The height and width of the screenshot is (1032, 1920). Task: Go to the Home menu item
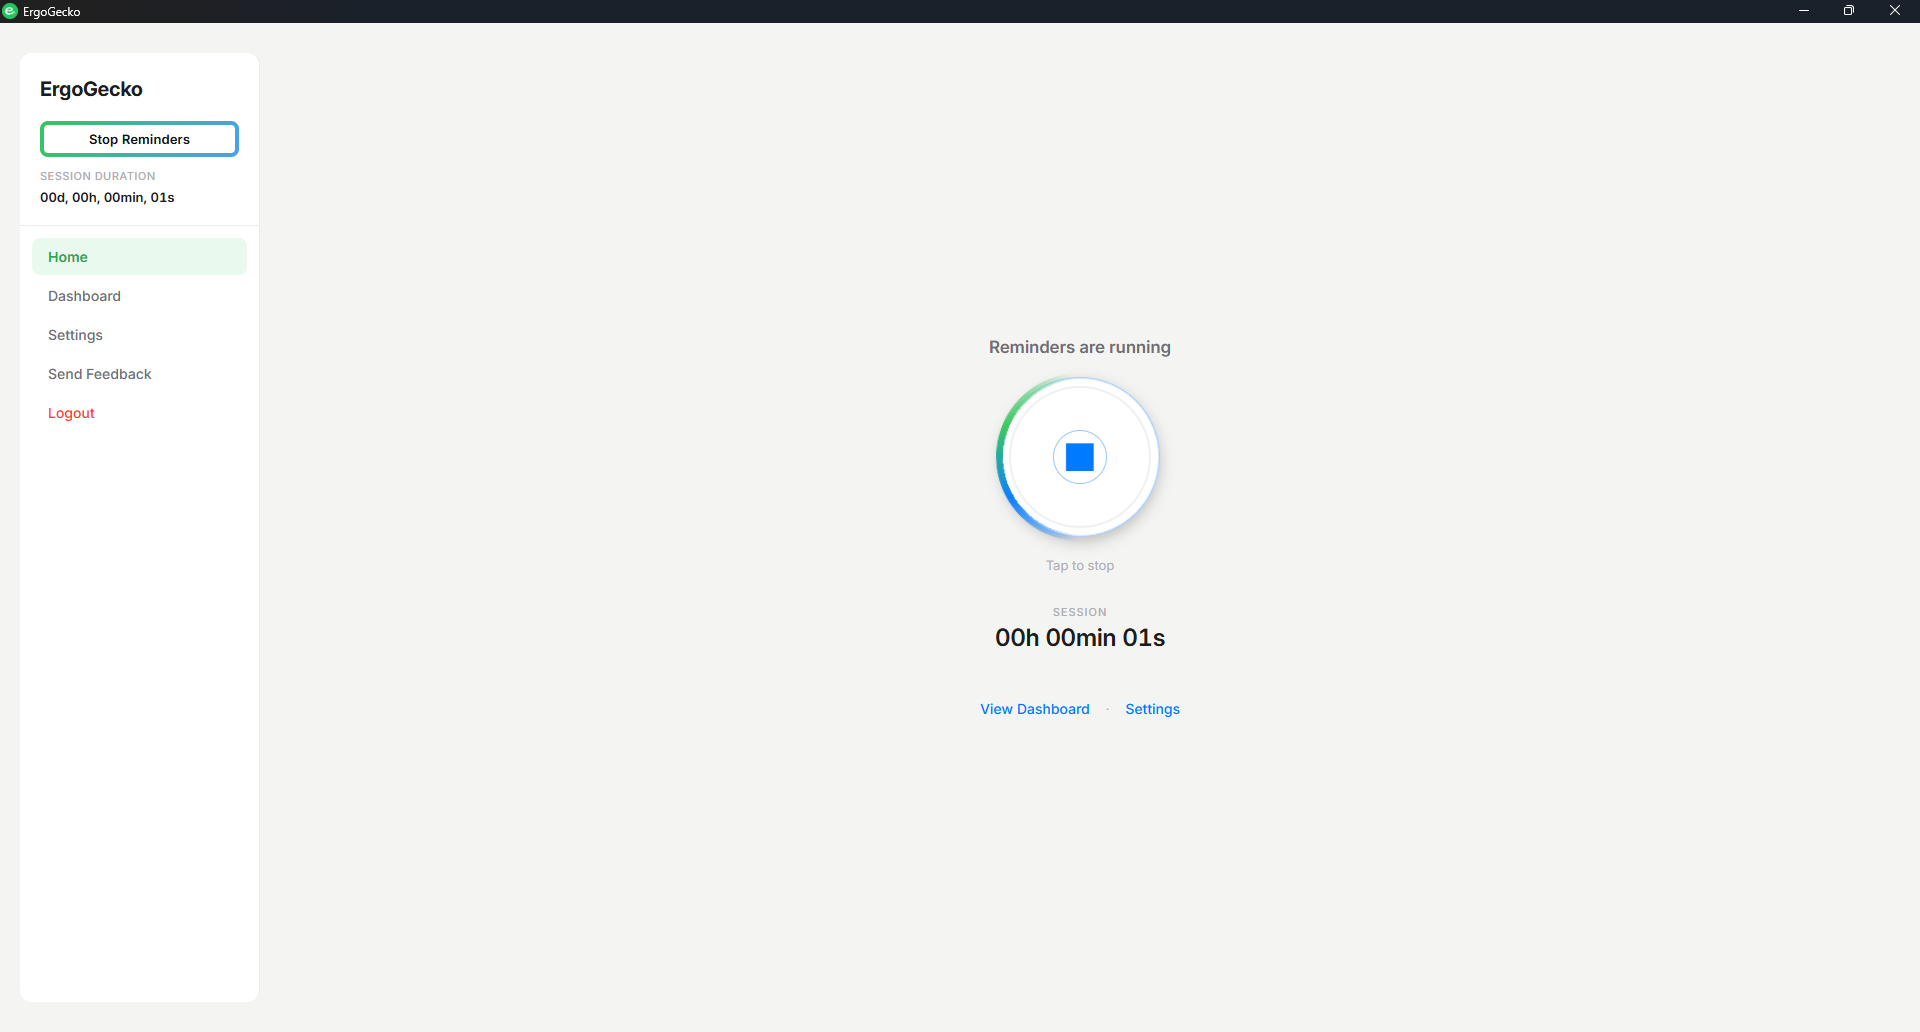click(x=68, y=257)
